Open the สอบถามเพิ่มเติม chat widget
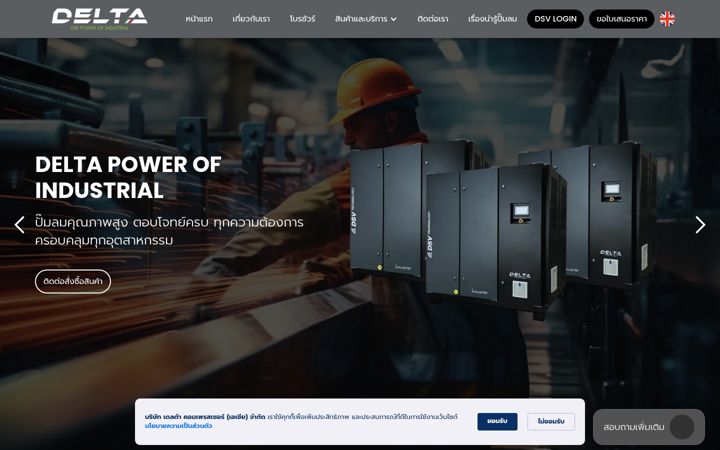The width and height of the screenshot is (720, 450). point(648,427)
